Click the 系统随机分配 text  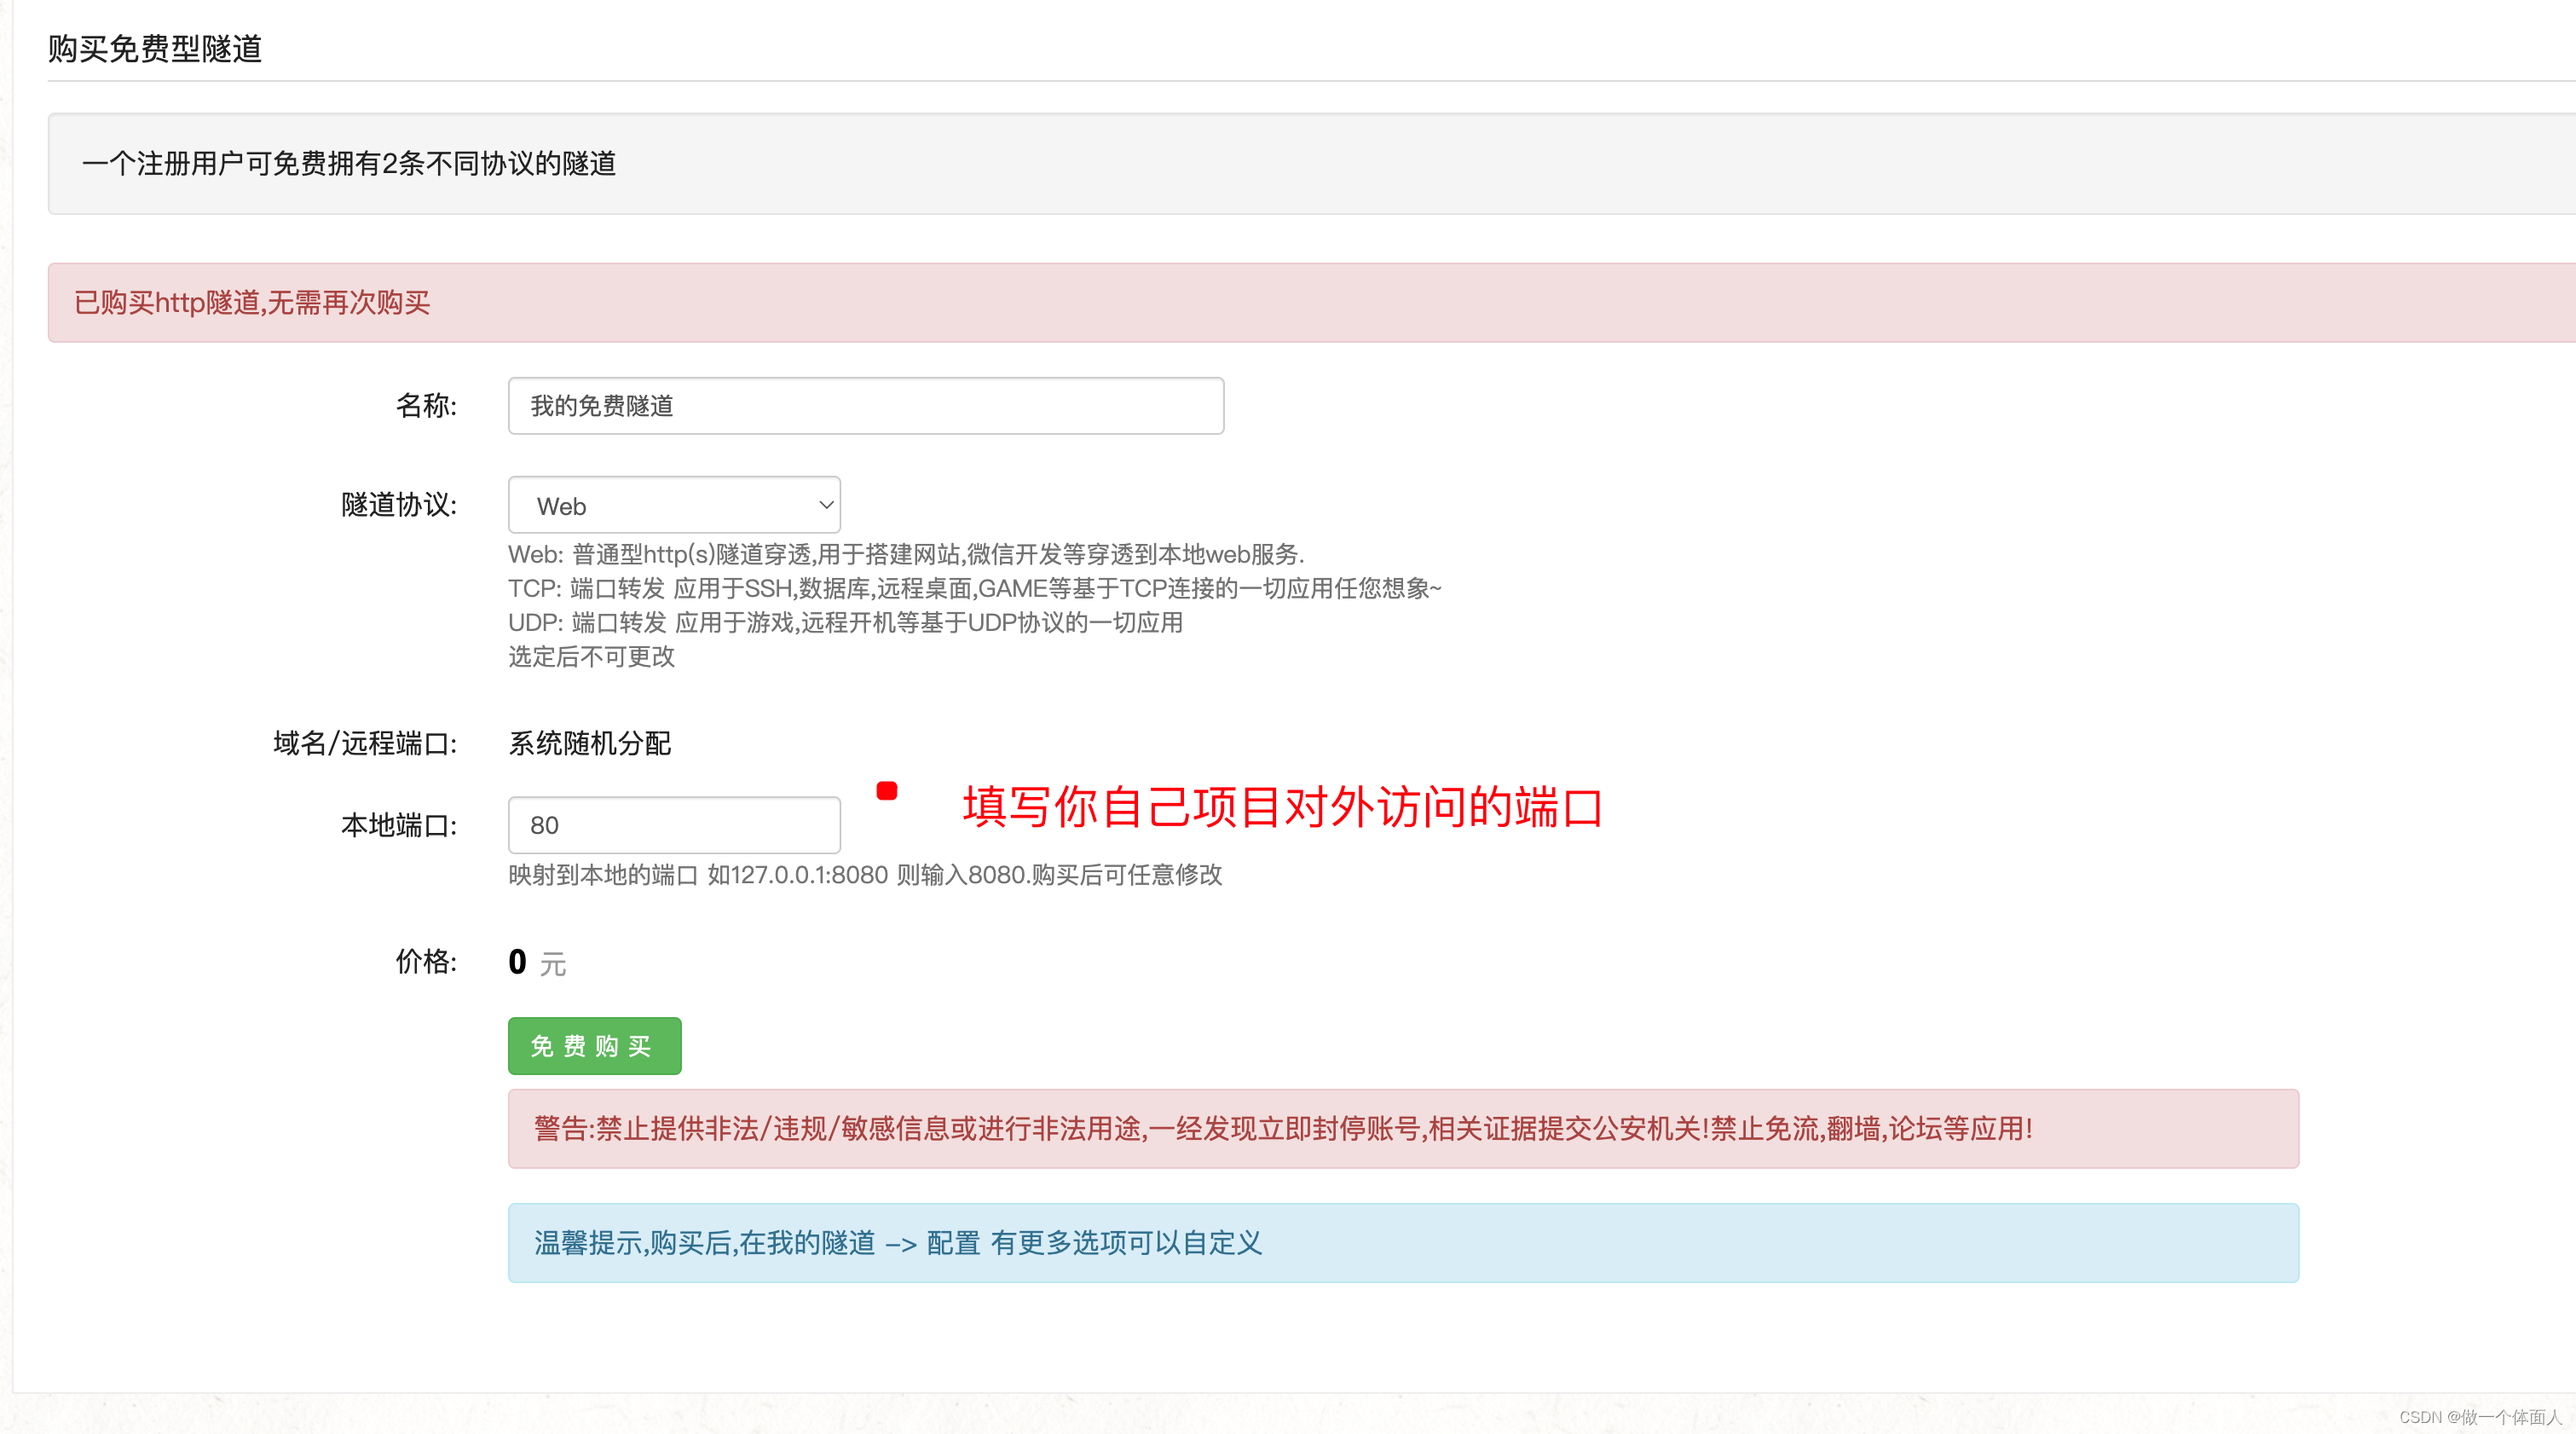click(x=590, y=743)
